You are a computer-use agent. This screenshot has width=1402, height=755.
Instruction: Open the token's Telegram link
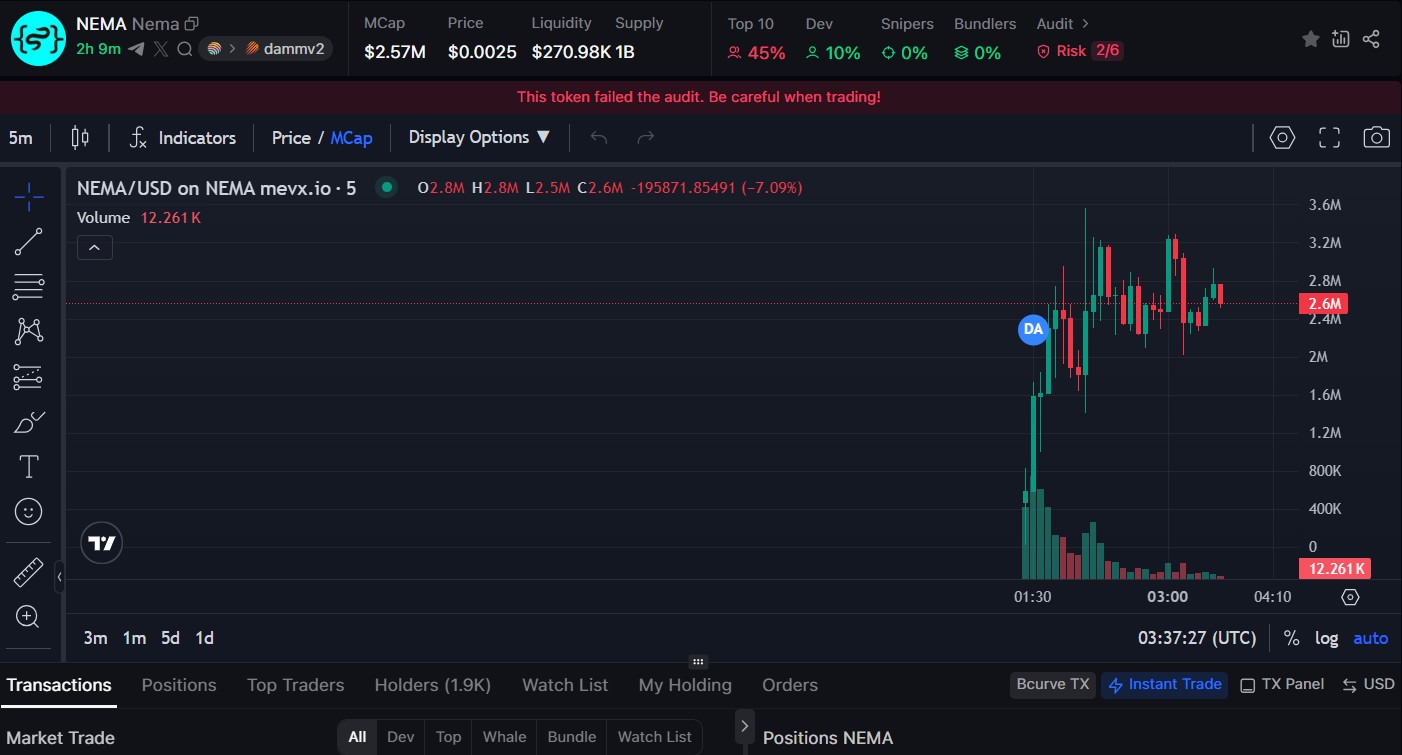point(136,48)
